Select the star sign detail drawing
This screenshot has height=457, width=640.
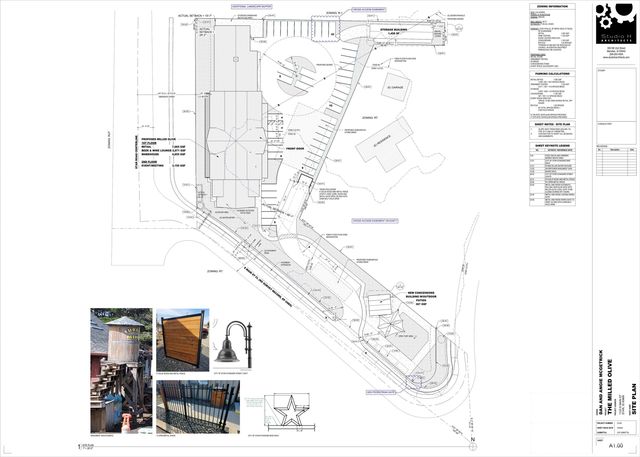click(290, 411)
